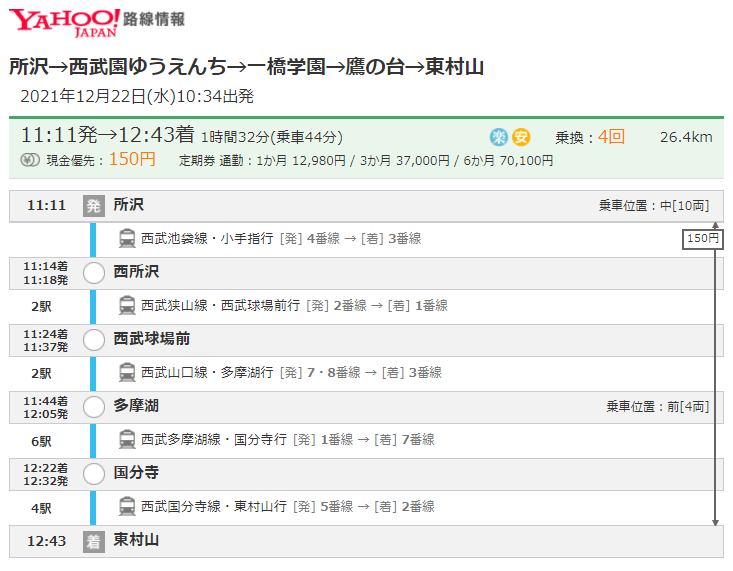This screenshot has height=571, width=733.
Task: Click 乗車位置：中[10両] at 所沢
Action: [654, 206]
